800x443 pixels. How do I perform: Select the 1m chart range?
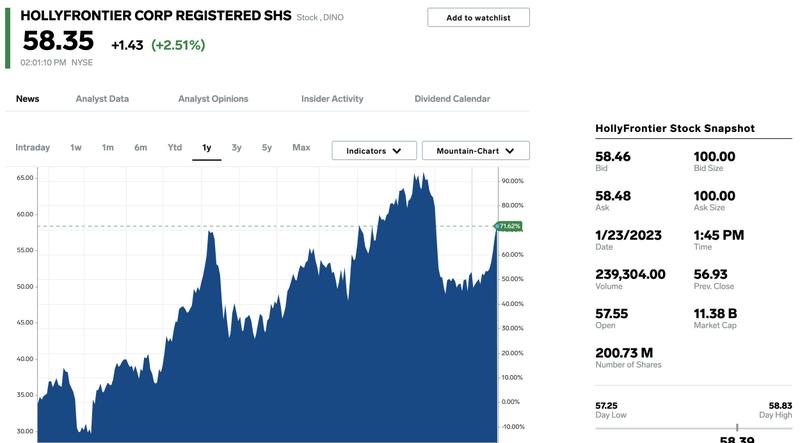click(108, 147)
